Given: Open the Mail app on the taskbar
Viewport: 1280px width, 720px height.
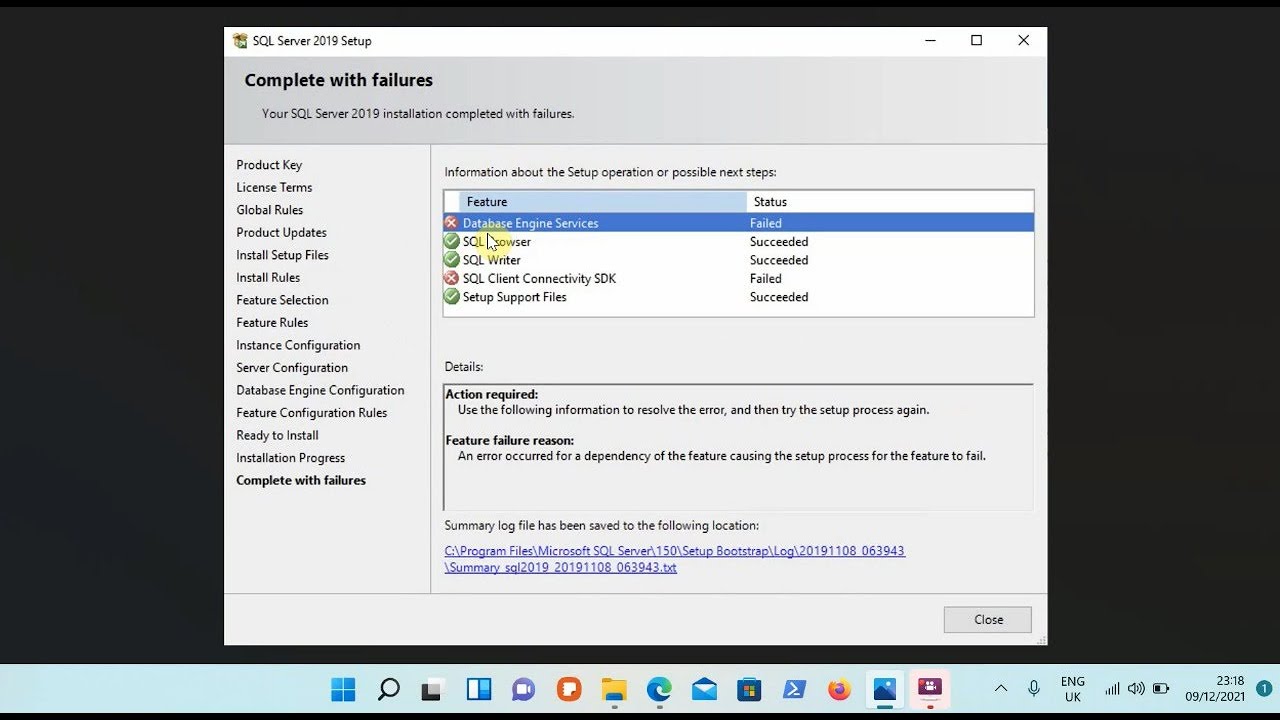Looking at the screenshot, I should pos(704,690).
